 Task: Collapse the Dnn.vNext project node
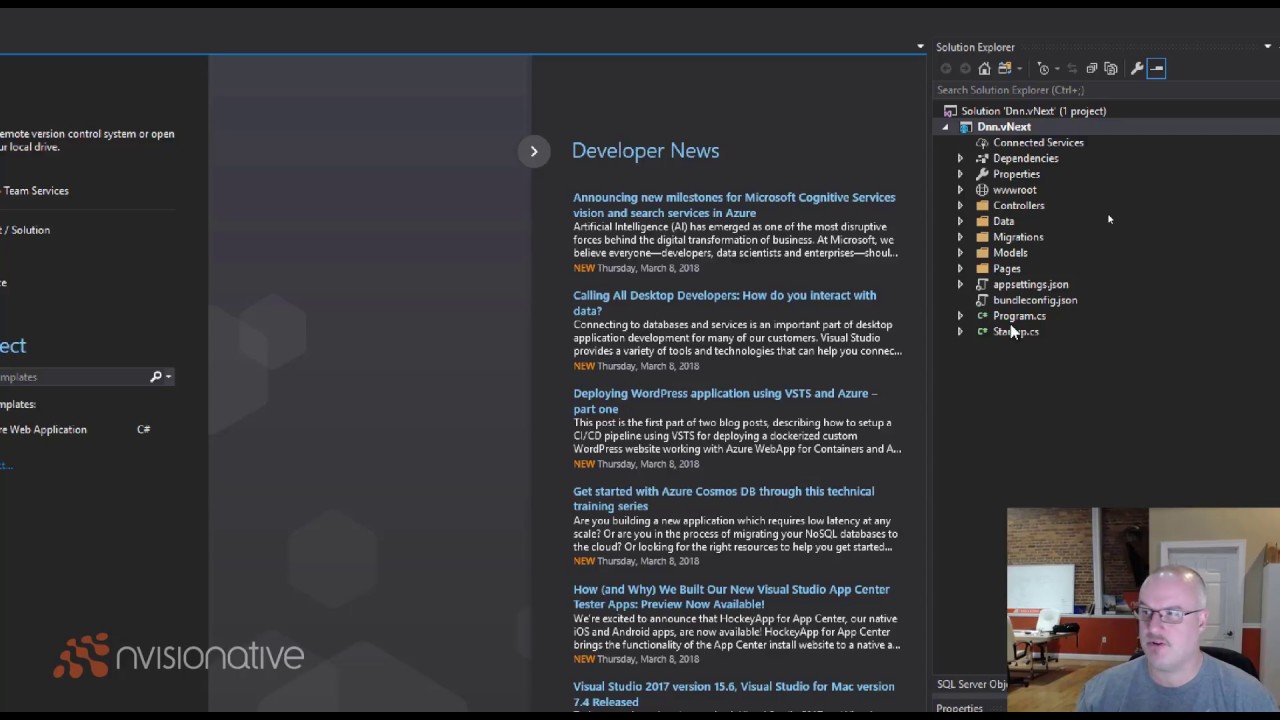[945, 127]
